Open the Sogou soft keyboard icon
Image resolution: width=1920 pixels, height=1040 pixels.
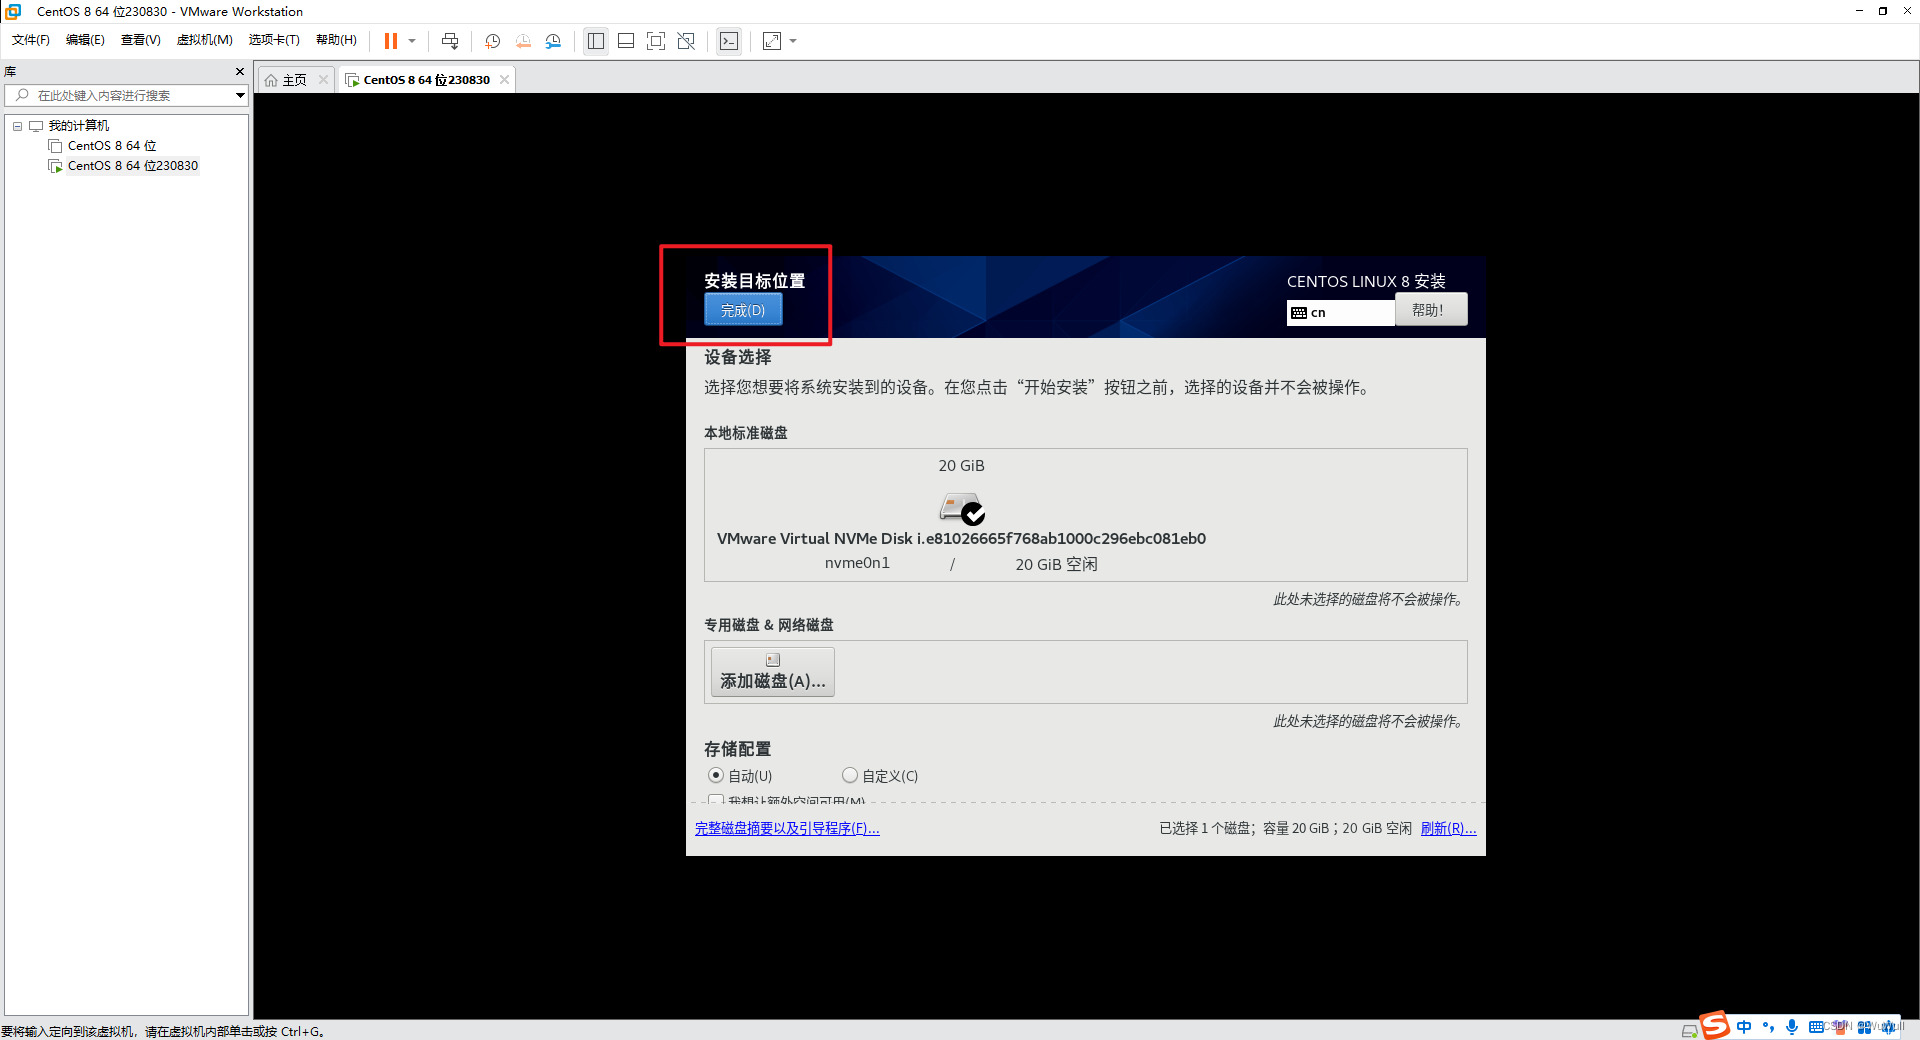1816,1027
